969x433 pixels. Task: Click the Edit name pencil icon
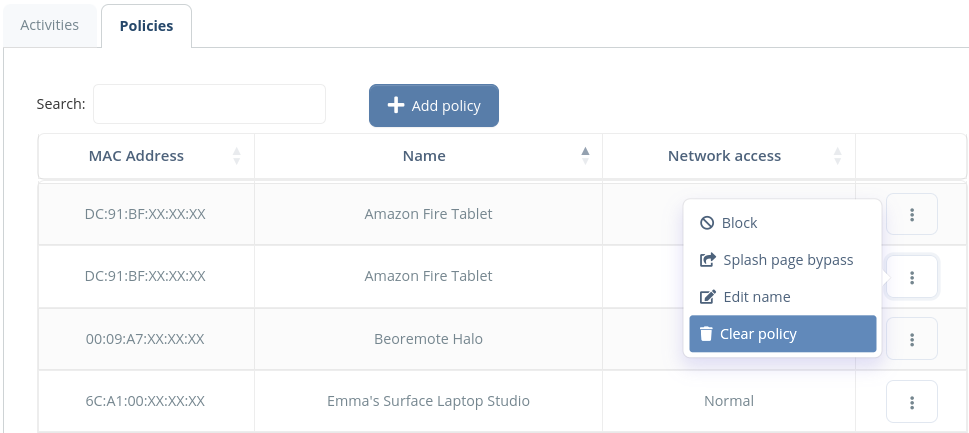click(708, 297)
